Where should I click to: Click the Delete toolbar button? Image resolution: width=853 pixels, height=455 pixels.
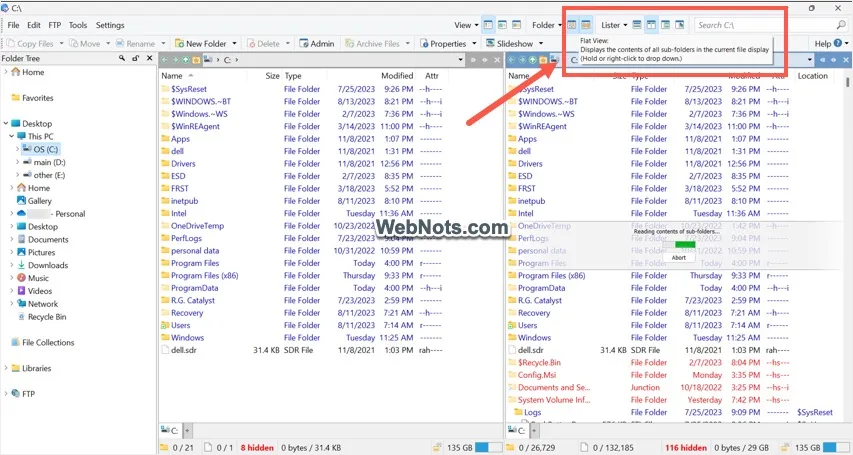pyautogui.click(x=263, y=44)
